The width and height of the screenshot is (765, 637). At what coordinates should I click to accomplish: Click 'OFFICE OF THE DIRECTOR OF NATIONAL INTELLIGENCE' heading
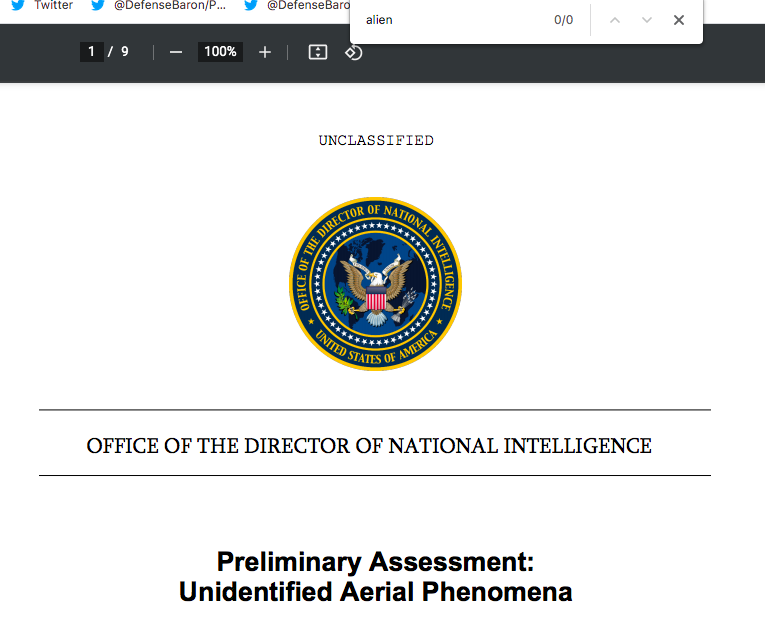(x=369, y=446)
